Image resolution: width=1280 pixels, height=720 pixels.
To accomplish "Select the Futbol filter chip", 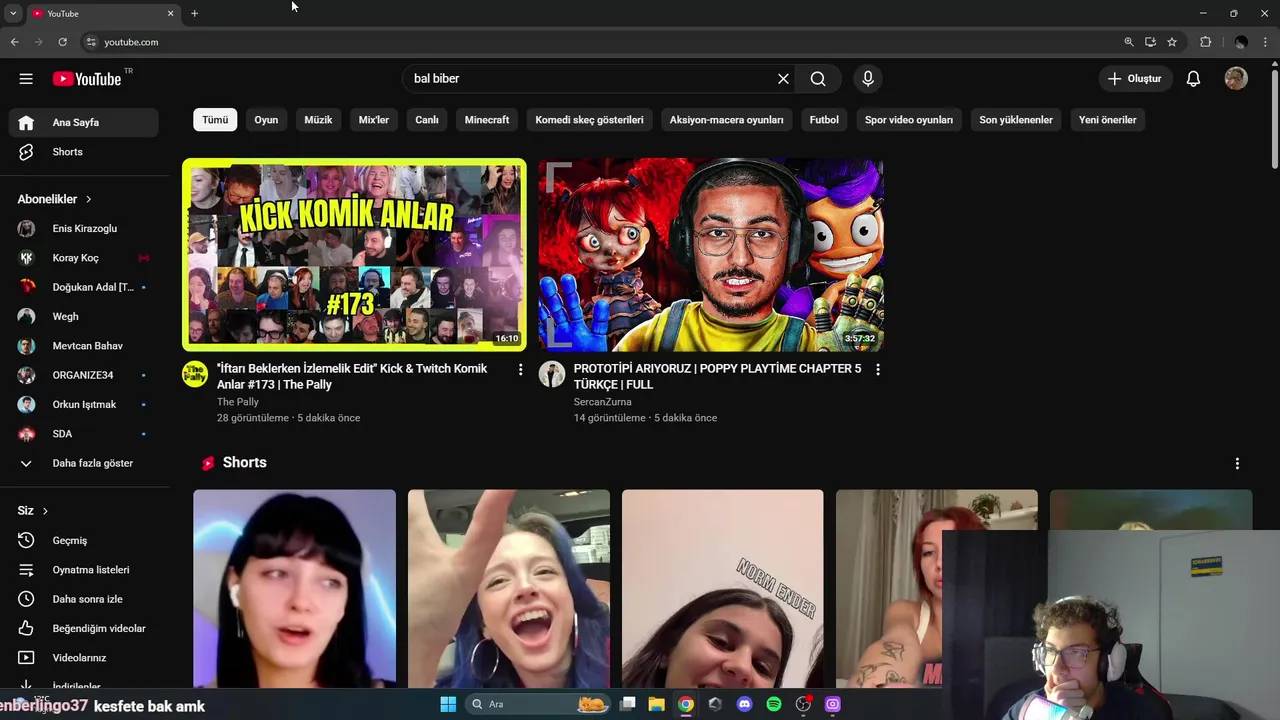I will coord(824,120).
